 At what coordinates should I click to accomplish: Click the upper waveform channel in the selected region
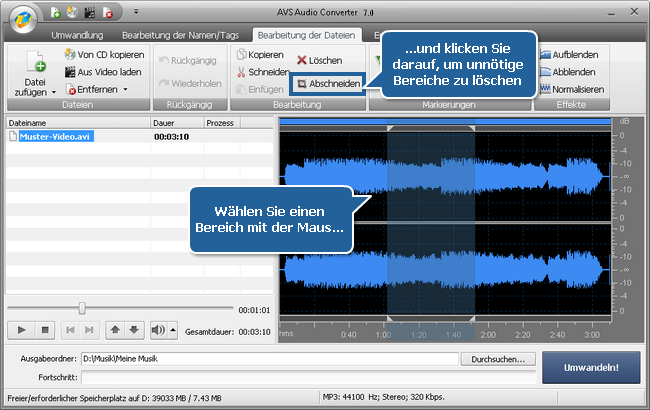(431, 176)
